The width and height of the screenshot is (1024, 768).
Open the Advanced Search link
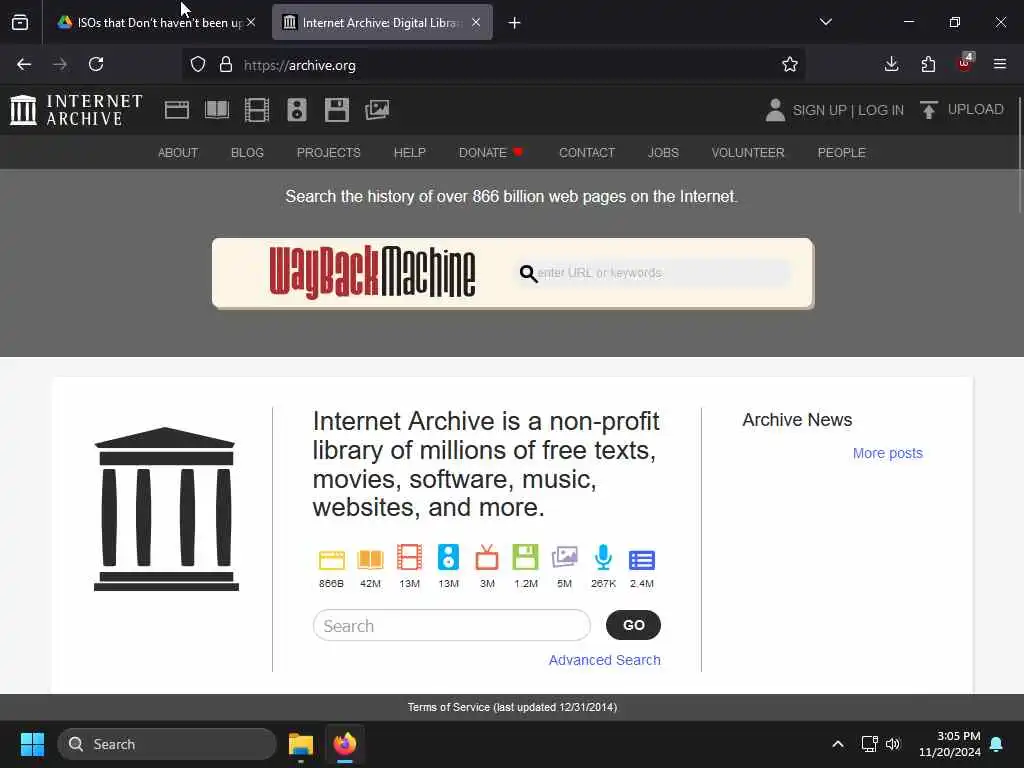click(604, 660)
